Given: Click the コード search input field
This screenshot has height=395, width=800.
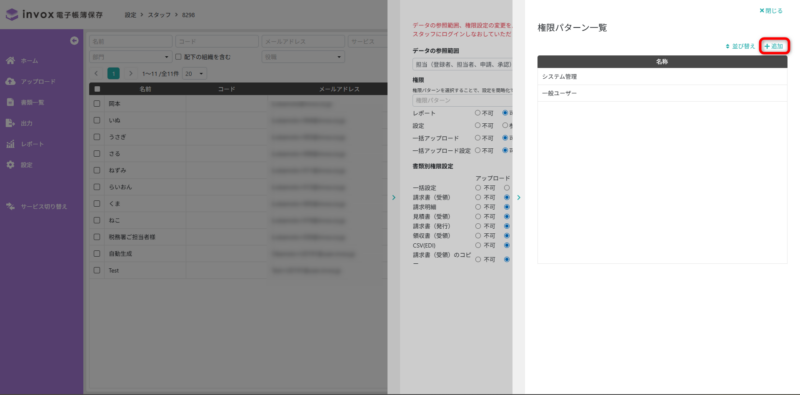Looking at the screenshot, I should (217, 41).
